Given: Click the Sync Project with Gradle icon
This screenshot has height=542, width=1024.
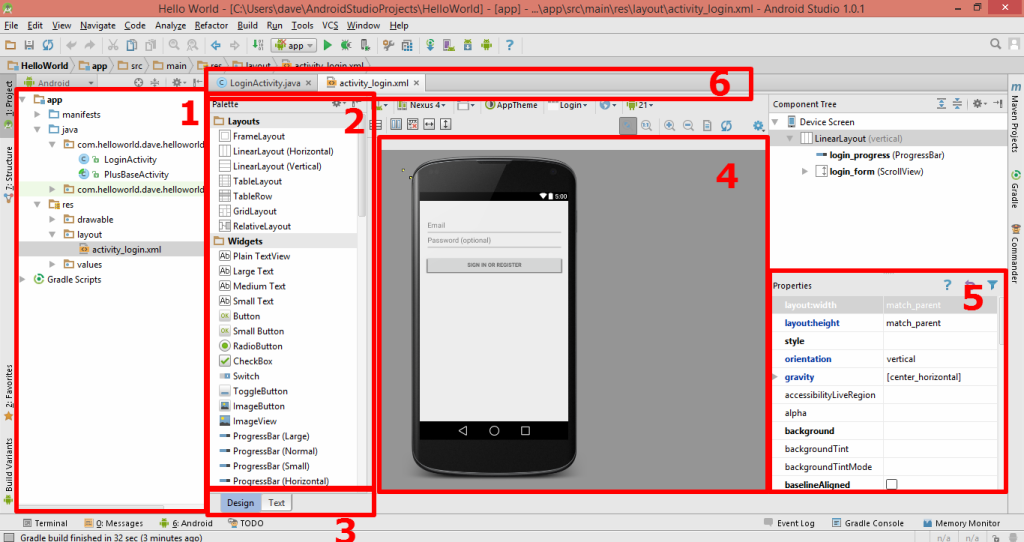Looking at the screenshot, I should [430, 45].
